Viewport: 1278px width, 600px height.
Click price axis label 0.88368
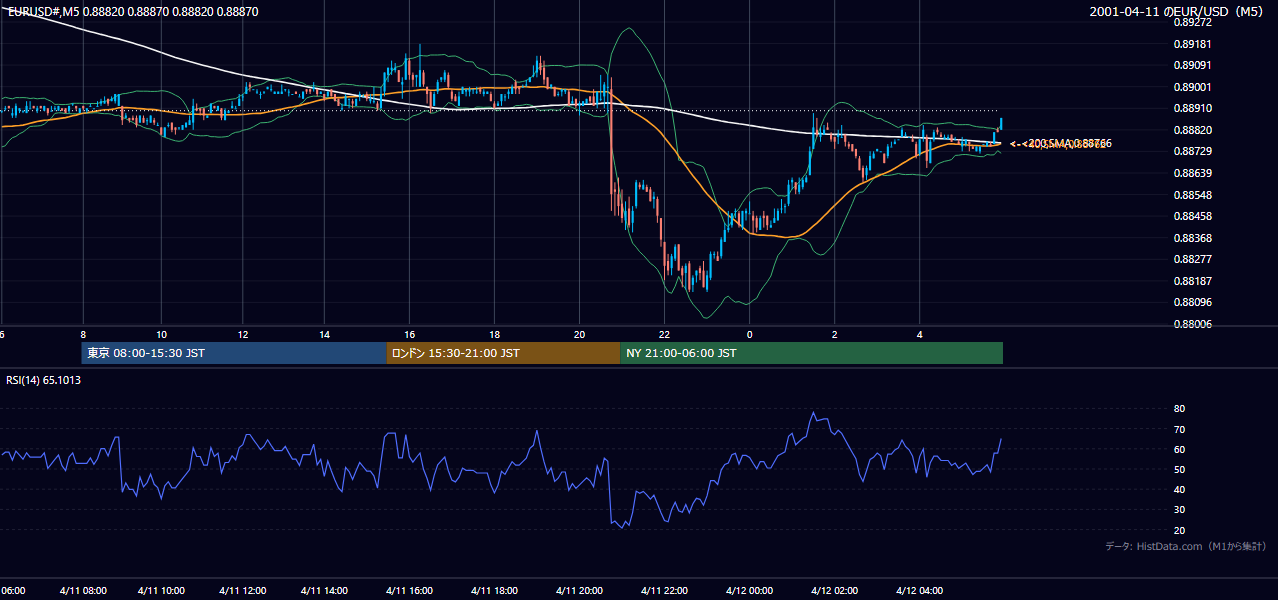1192,238
